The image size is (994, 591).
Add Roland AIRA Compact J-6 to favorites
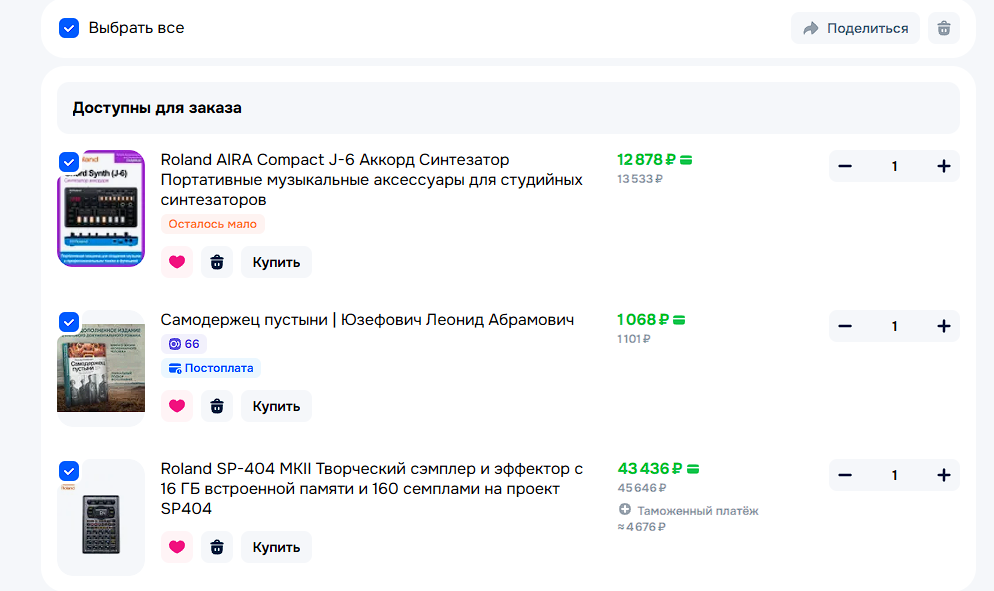coord(177,262)
